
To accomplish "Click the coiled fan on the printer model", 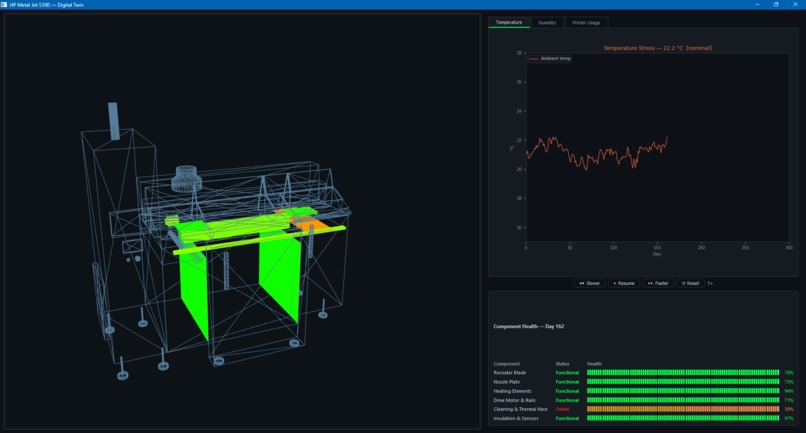I will point(186,178).
